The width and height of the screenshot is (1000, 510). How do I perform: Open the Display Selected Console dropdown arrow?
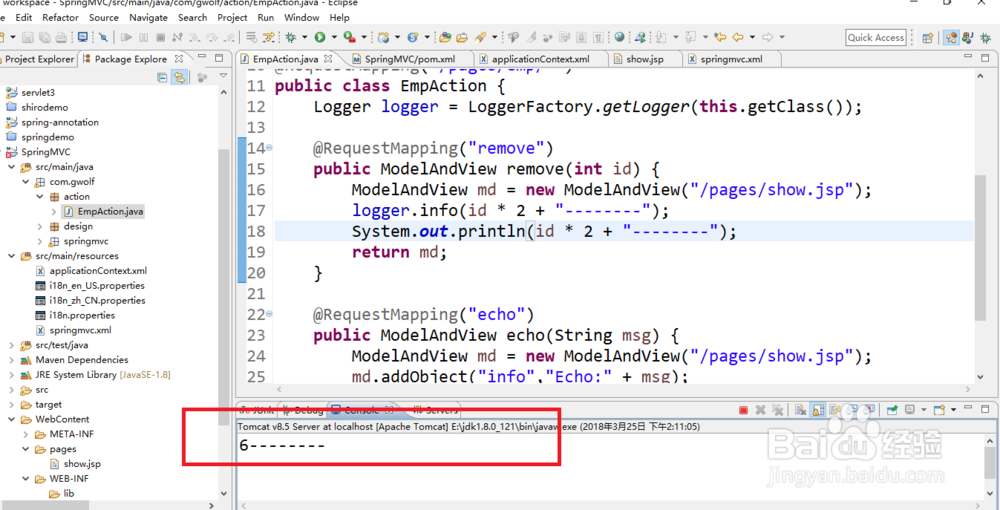[923, 410]
